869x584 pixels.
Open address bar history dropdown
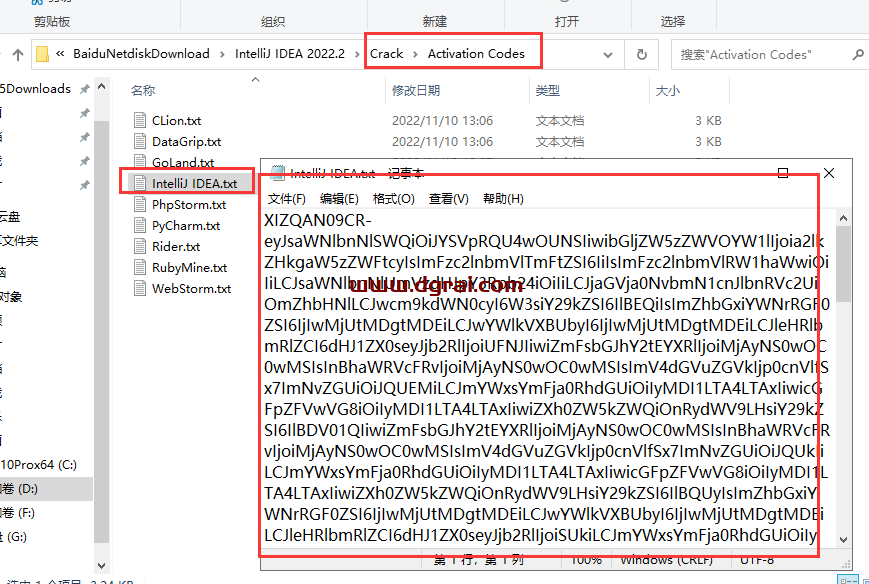(x=608, y=55)
